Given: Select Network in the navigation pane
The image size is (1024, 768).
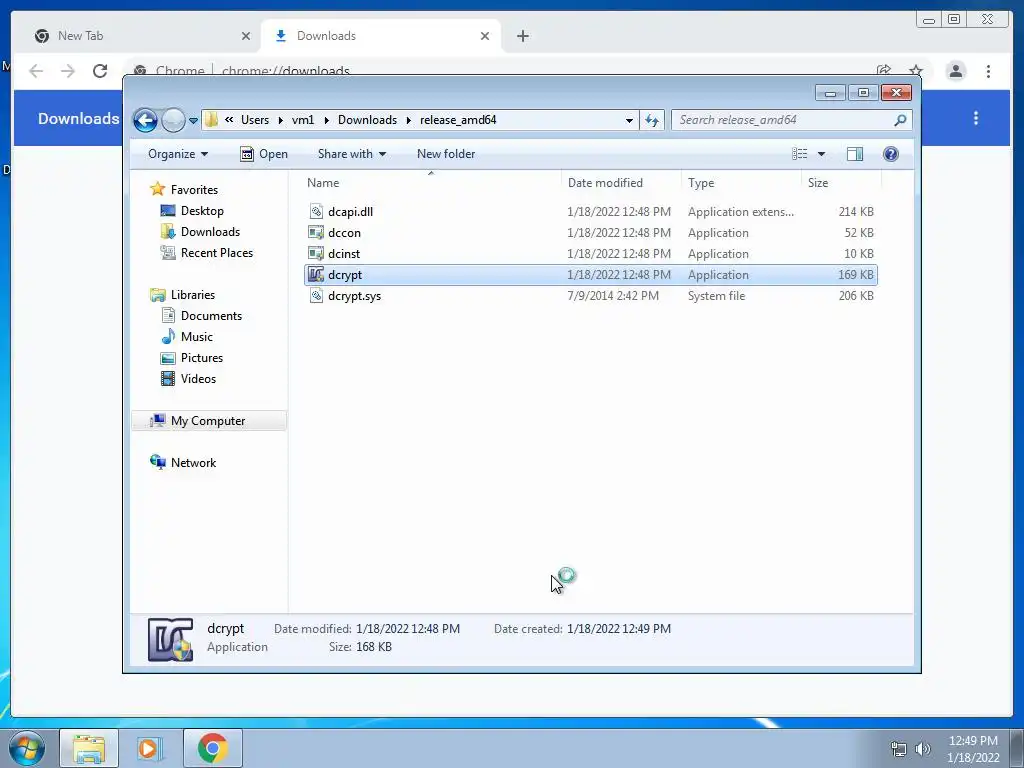Looking at the screenshot, I should (x=193, y=462).
